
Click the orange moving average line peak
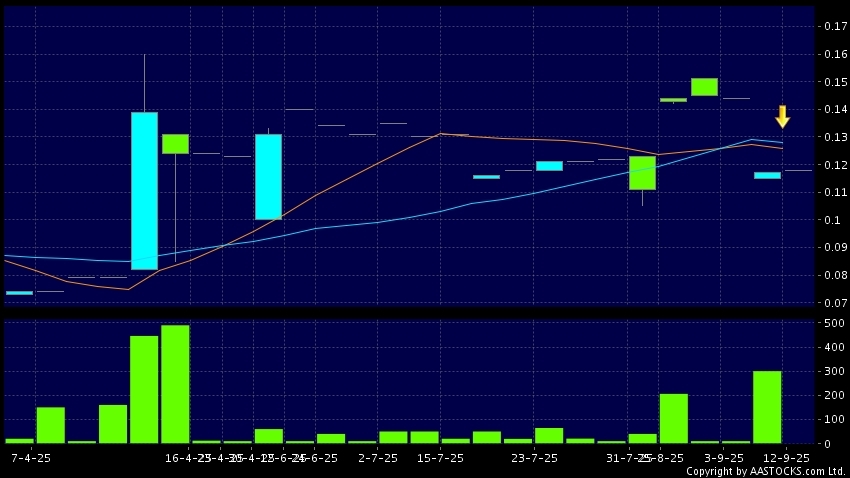coord(440,133)
